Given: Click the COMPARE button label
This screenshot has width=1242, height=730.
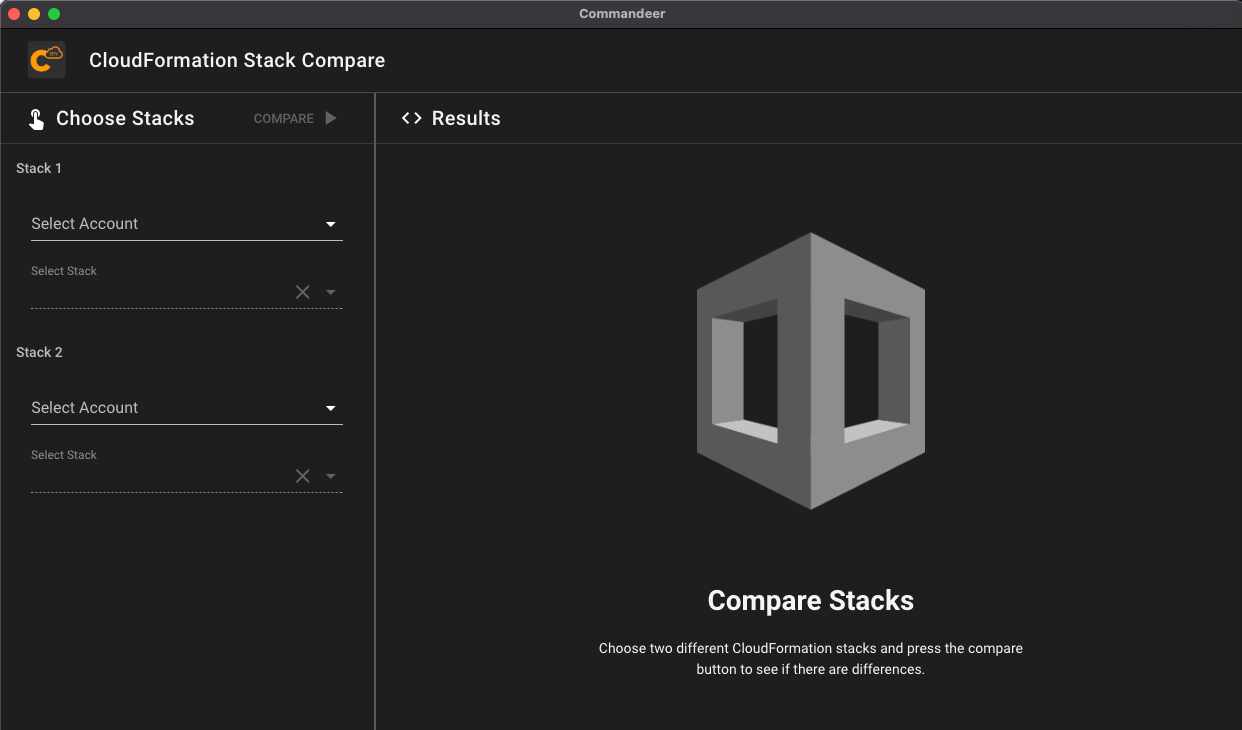Looking at the screenshot, I should click(x=284, y=118).
